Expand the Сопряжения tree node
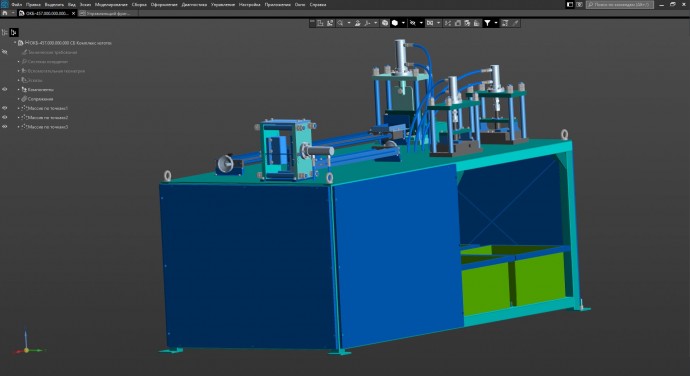Image resolution: width=690 pixels, height=376 pixels. click(x=18, y=99)
